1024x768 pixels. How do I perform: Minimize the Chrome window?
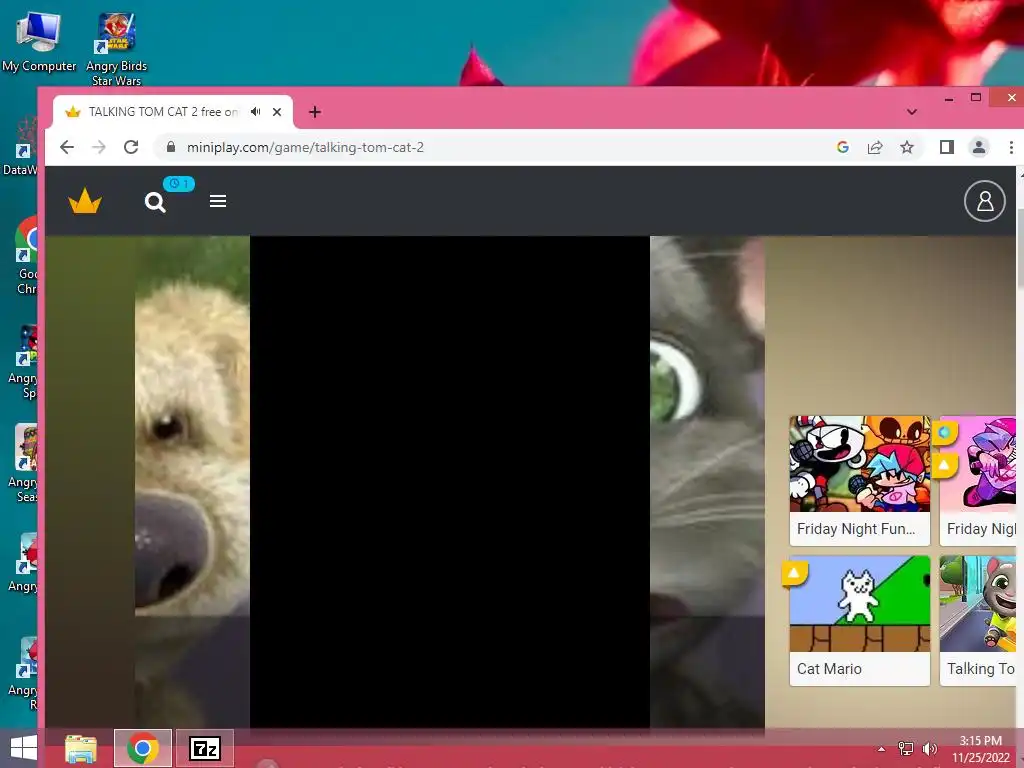(949, 98)
